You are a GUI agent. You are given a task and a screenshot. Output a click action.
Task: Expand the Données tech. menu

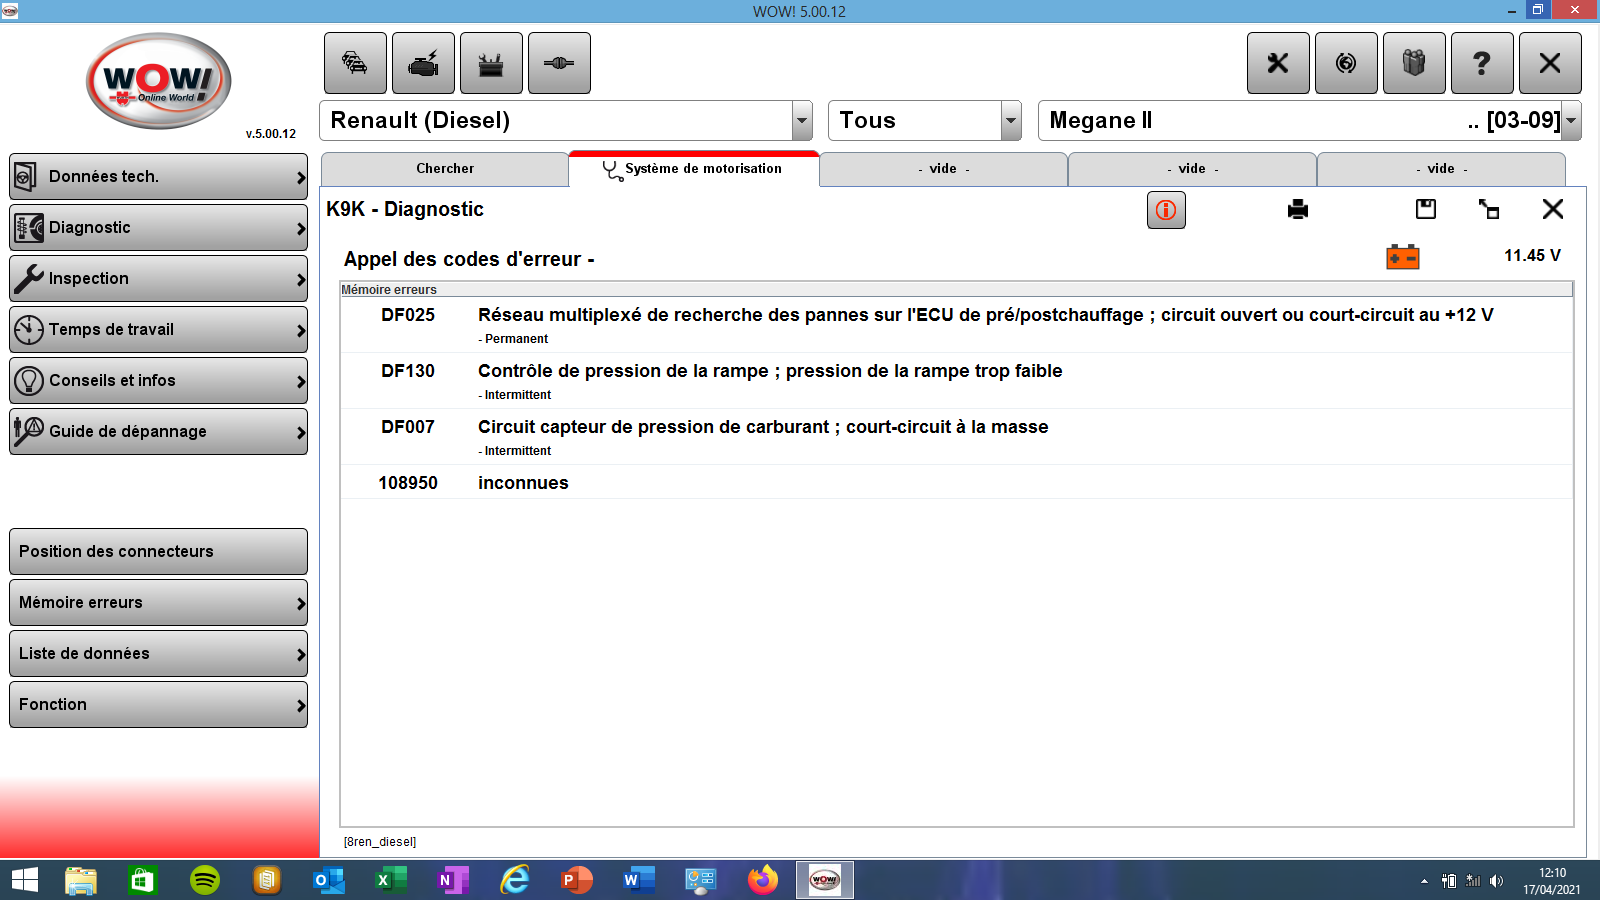coord(158,177)
